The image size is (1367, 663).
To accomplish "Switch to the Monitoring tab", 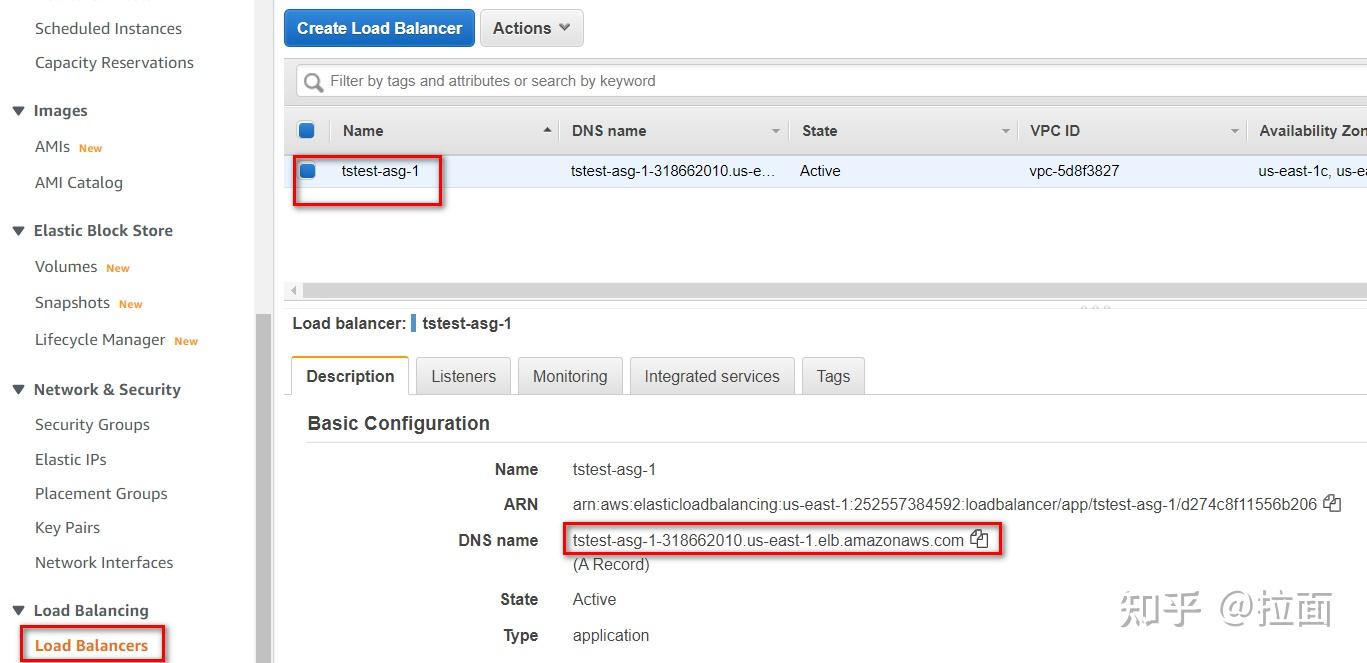I will [570, 376].
